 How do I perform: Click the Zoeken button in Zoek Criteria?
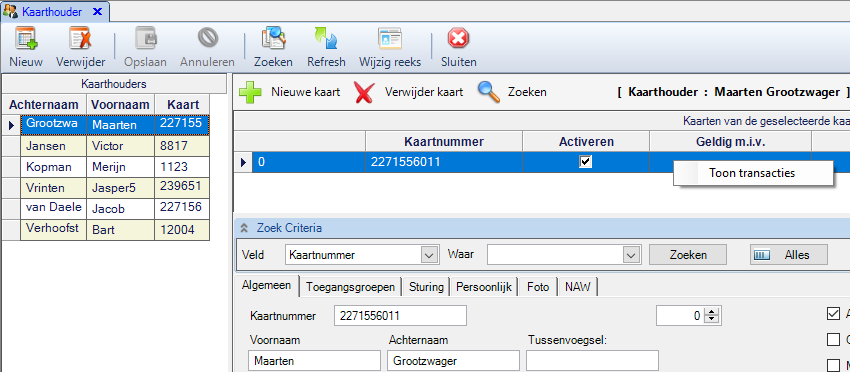(688, 254)
